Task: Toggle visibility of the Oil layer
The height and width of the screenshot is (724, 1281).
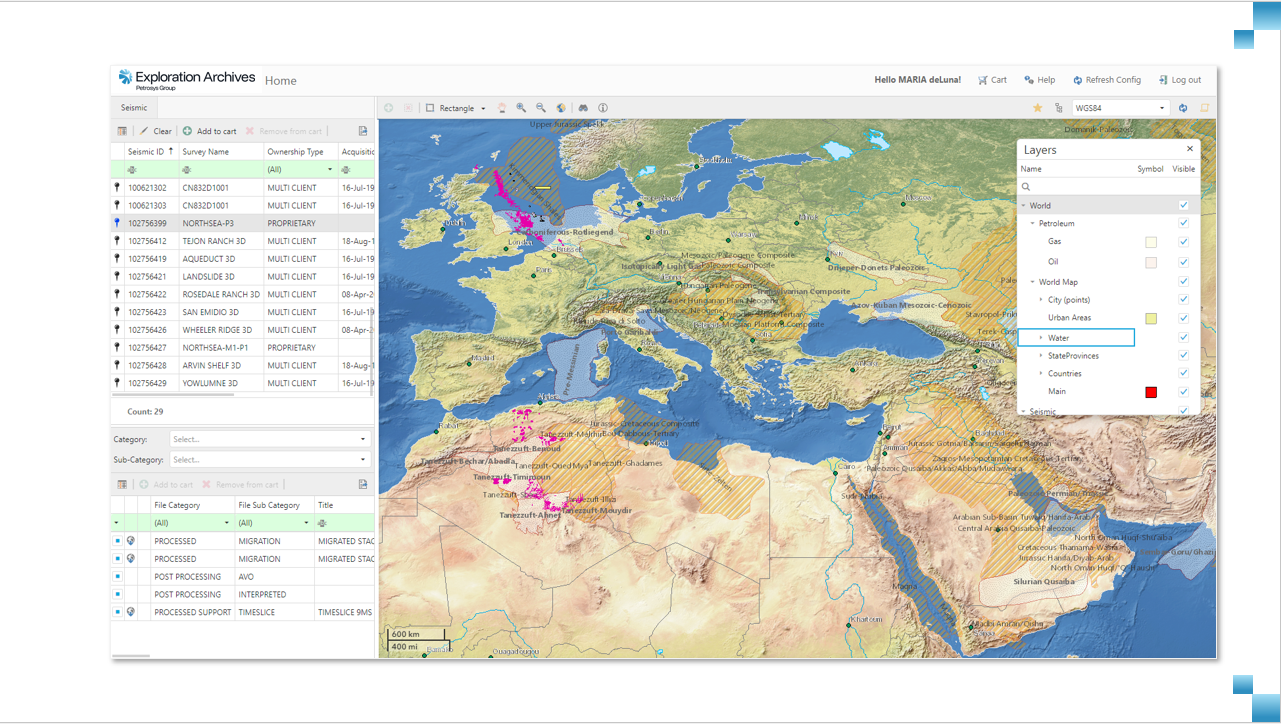Action: [x=1183, y=262]
